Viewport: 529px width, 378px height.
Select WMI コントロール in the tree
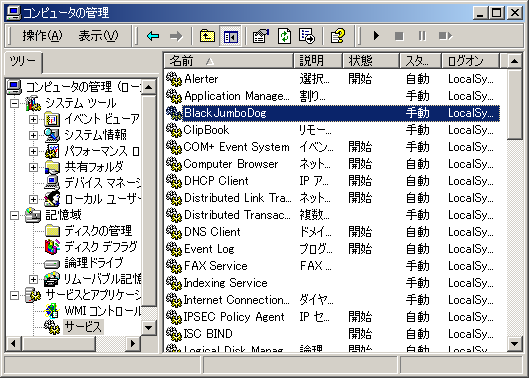(x=103, y=311)
